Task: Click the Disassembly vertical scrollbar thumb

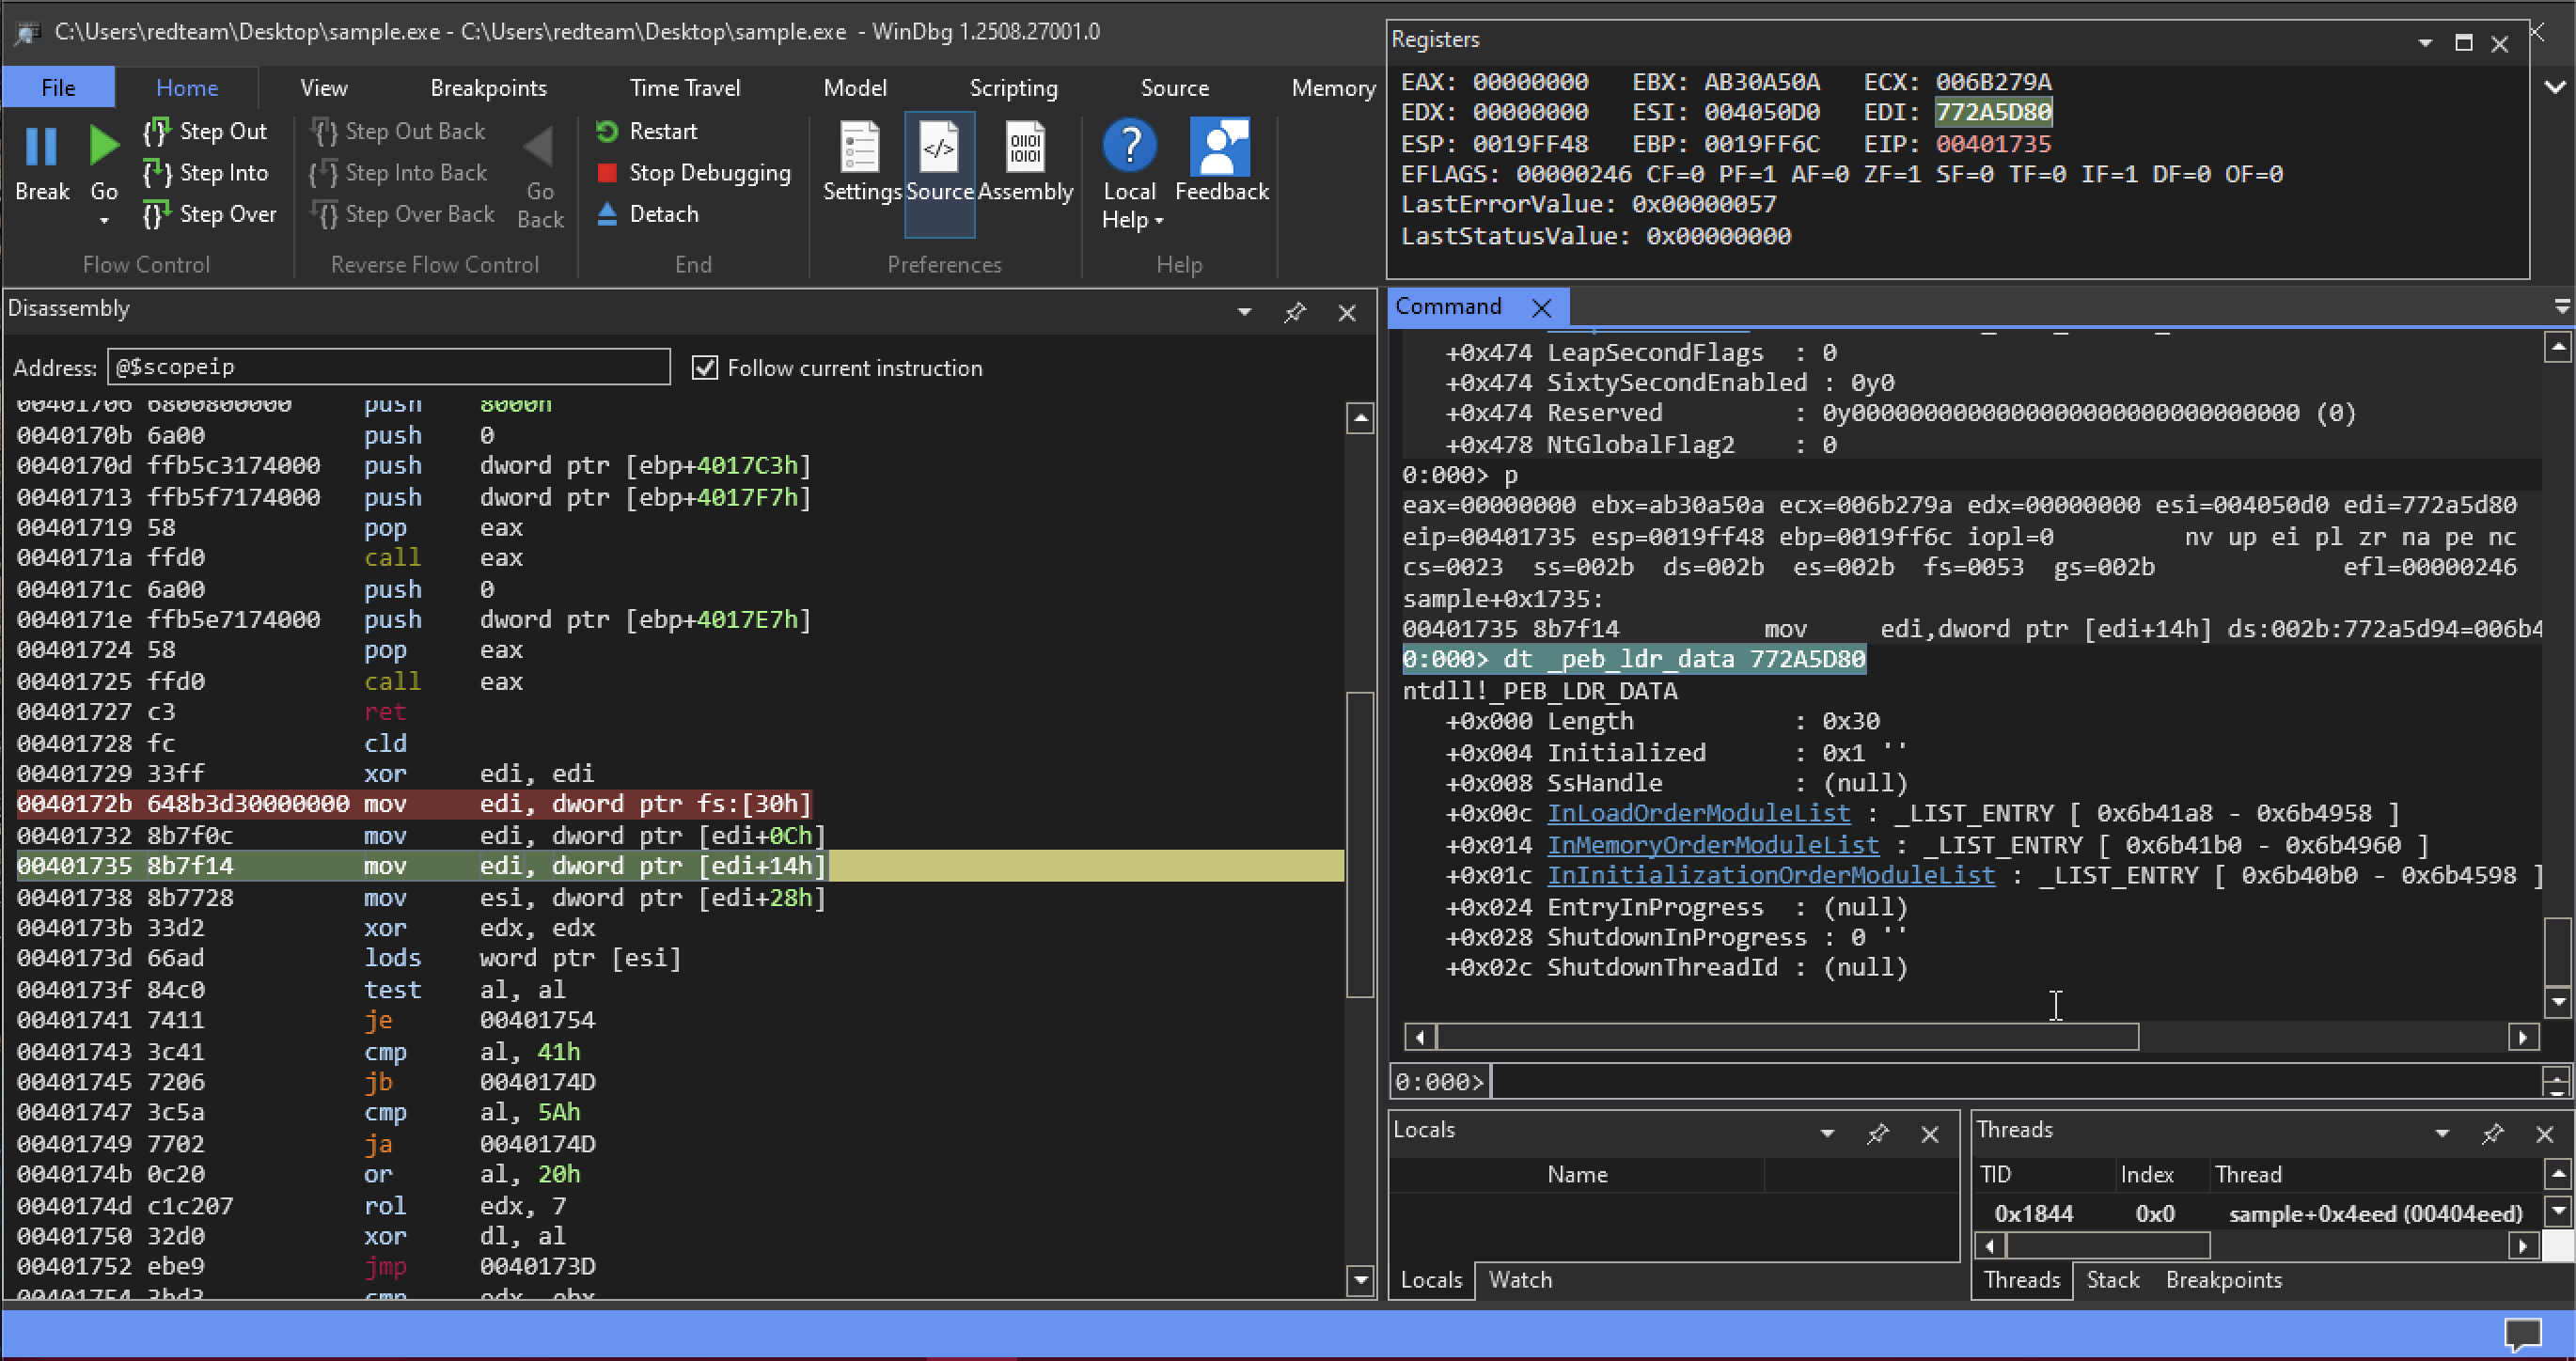Action: point(1359,845)
